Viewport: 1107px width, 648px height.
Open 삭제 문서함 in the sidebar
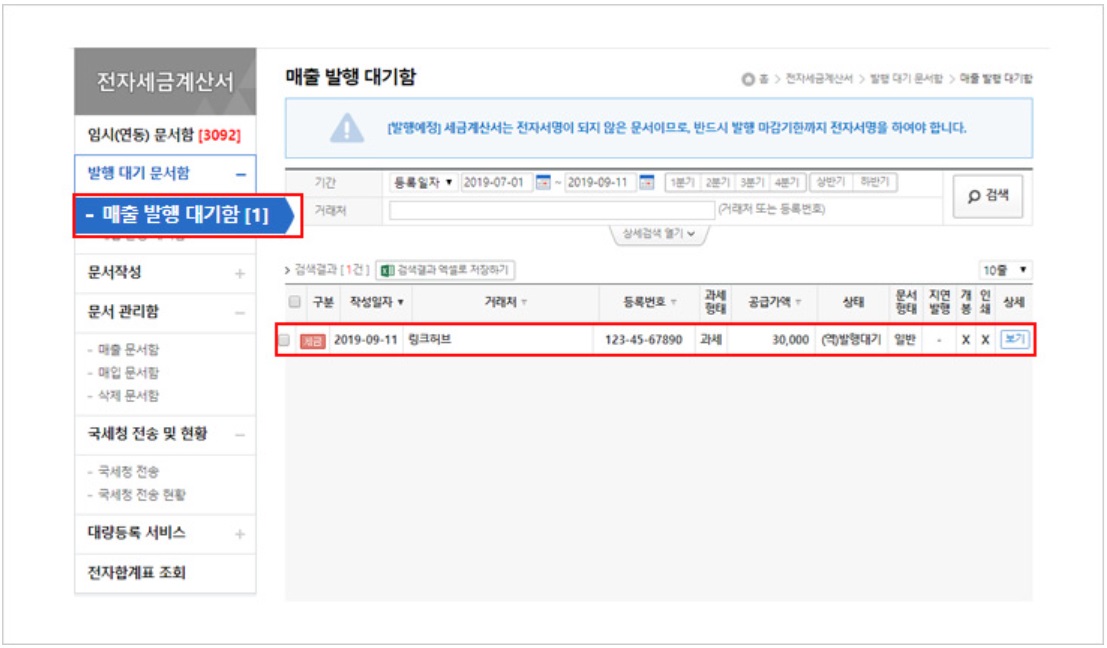coord(128,396)
